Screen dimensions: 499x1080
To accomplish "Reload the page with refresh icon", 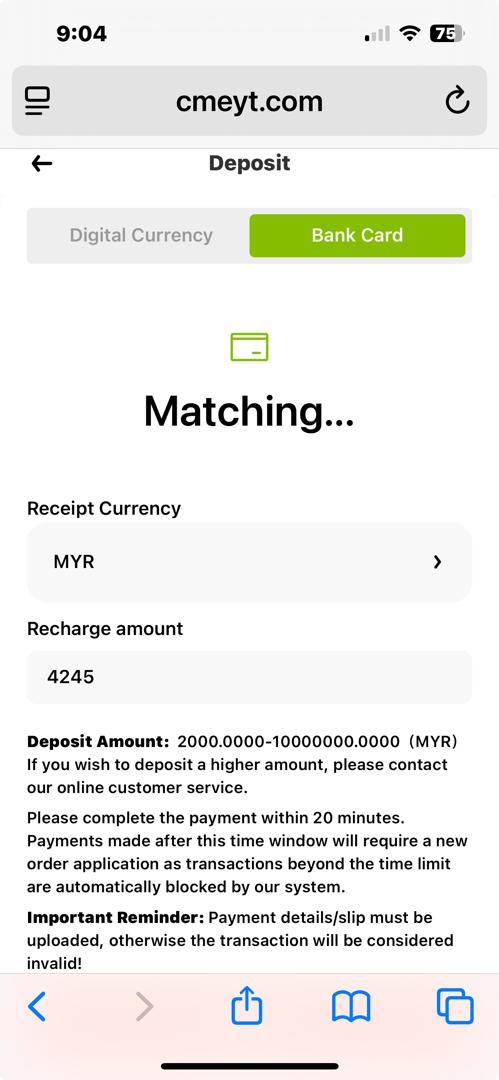I will pos(457,101).
